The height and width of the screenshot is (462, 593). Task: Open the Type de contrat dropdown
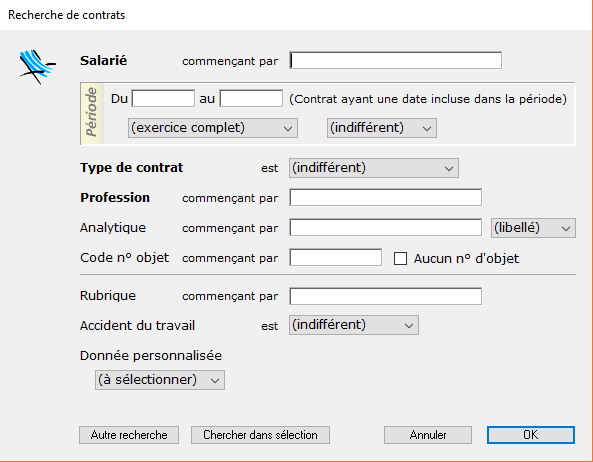374,168
